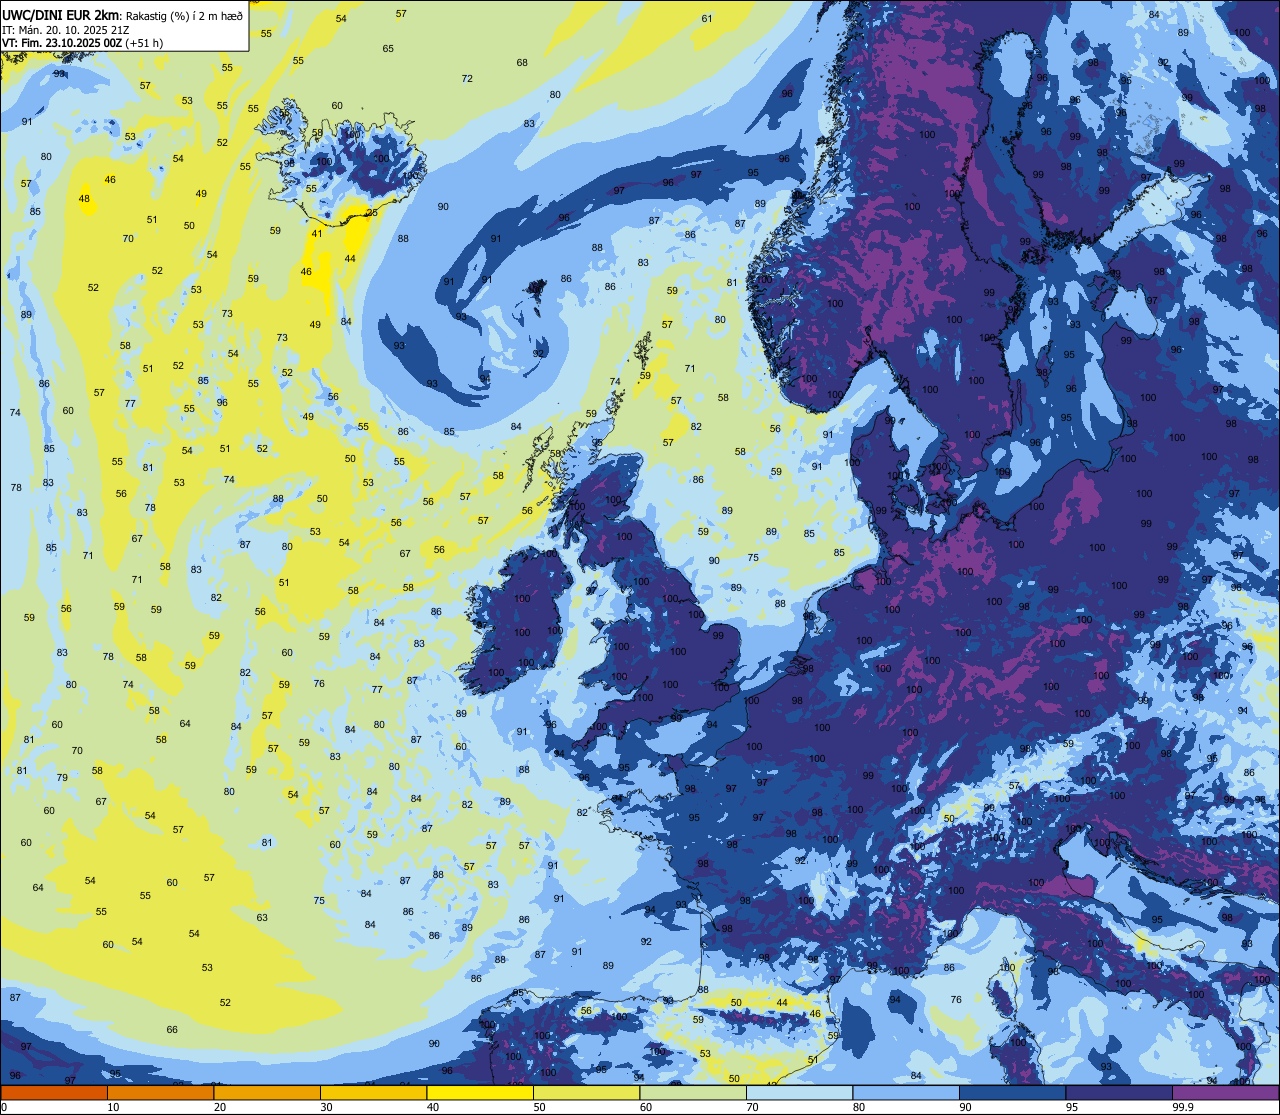Click the 'Rakastig (%) í 2 m hæð' label
Image resolution: width=1280 pixels, height=1115 pixels.
(x=184, y=15)
